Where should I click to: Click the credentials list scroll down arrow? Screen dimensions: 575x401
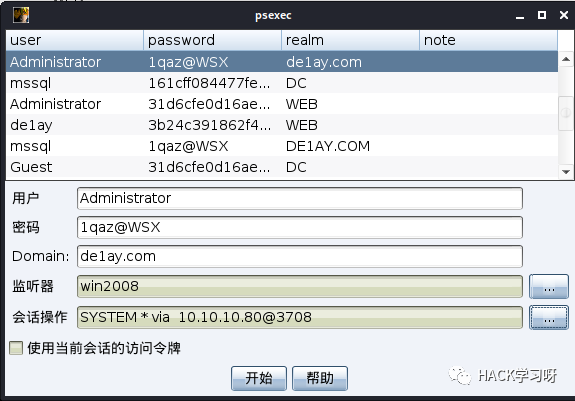(566, 172)
